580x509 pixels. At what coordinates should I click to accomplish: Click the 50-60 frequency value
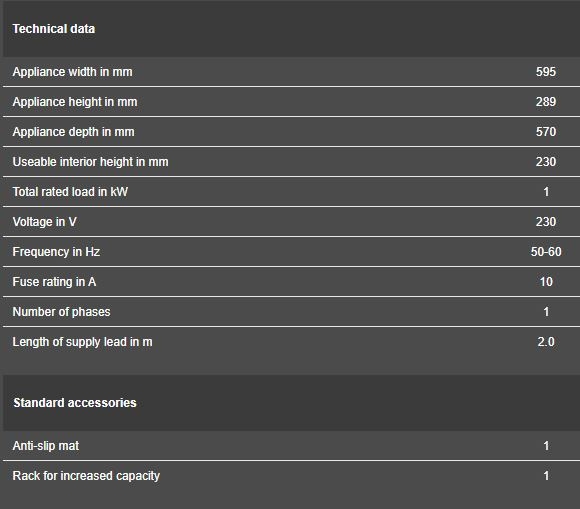[546, 252]
